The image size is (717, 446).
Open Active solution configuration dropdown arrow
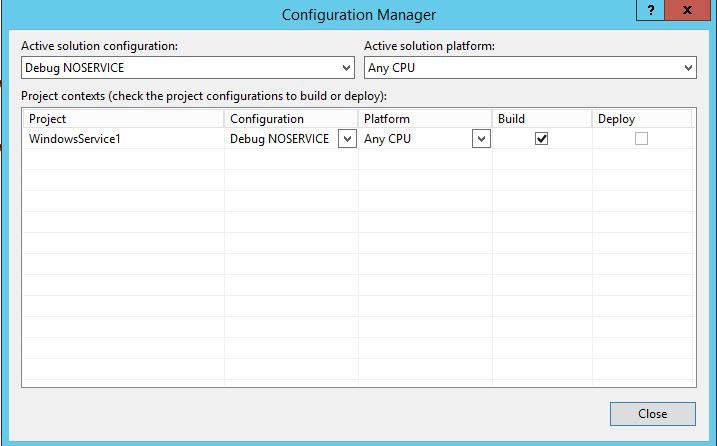pyautogui.click(x=346, y=68)
